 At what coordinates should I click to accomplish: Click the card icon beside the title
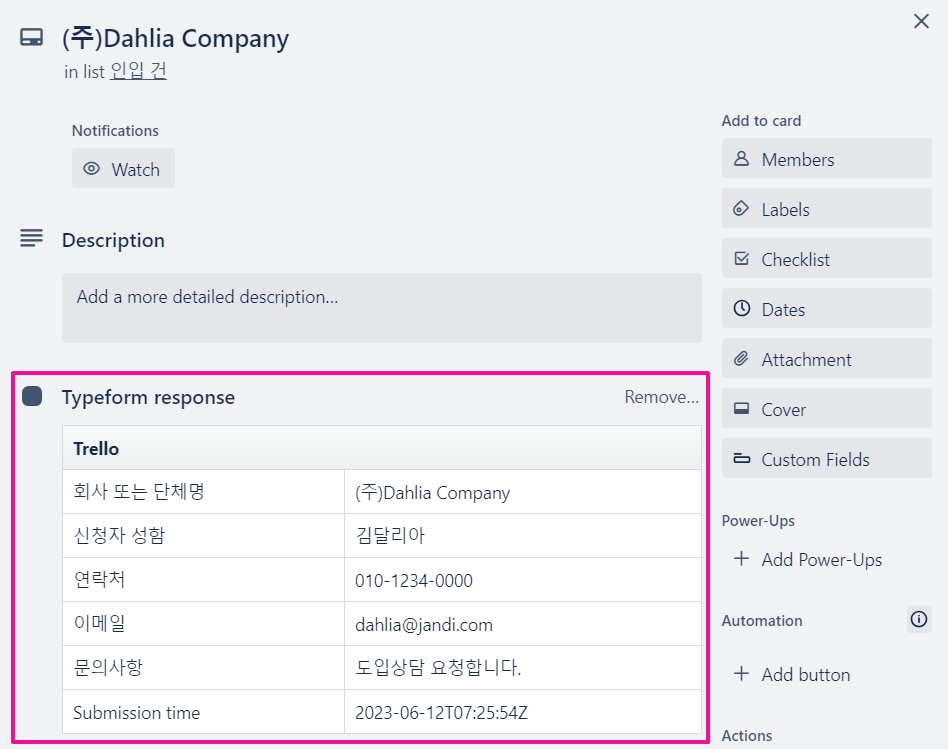[x=31, y=38]
